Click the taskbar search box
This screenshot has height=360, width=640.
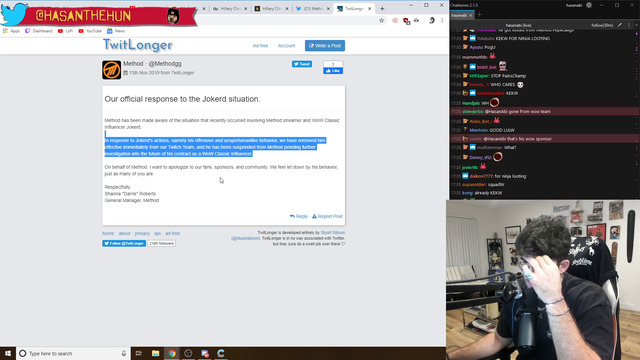pyautogui.click(x=73, y=353)
